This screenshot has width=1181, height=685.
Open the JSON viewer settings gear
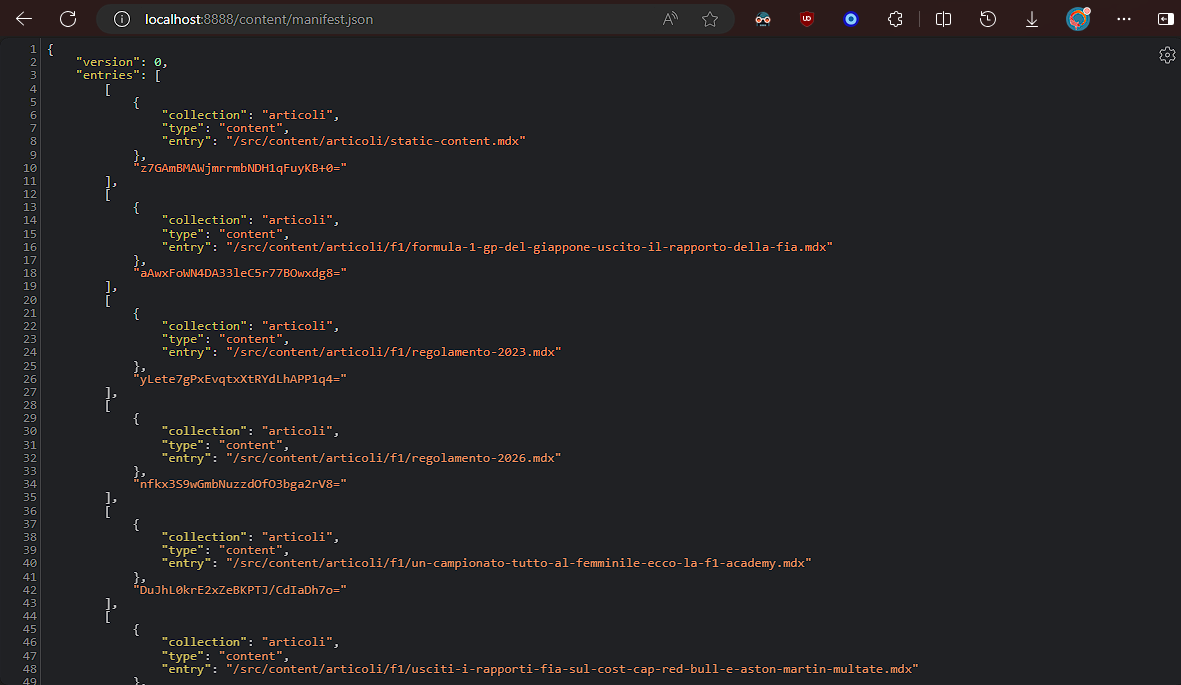[1167, 55]
